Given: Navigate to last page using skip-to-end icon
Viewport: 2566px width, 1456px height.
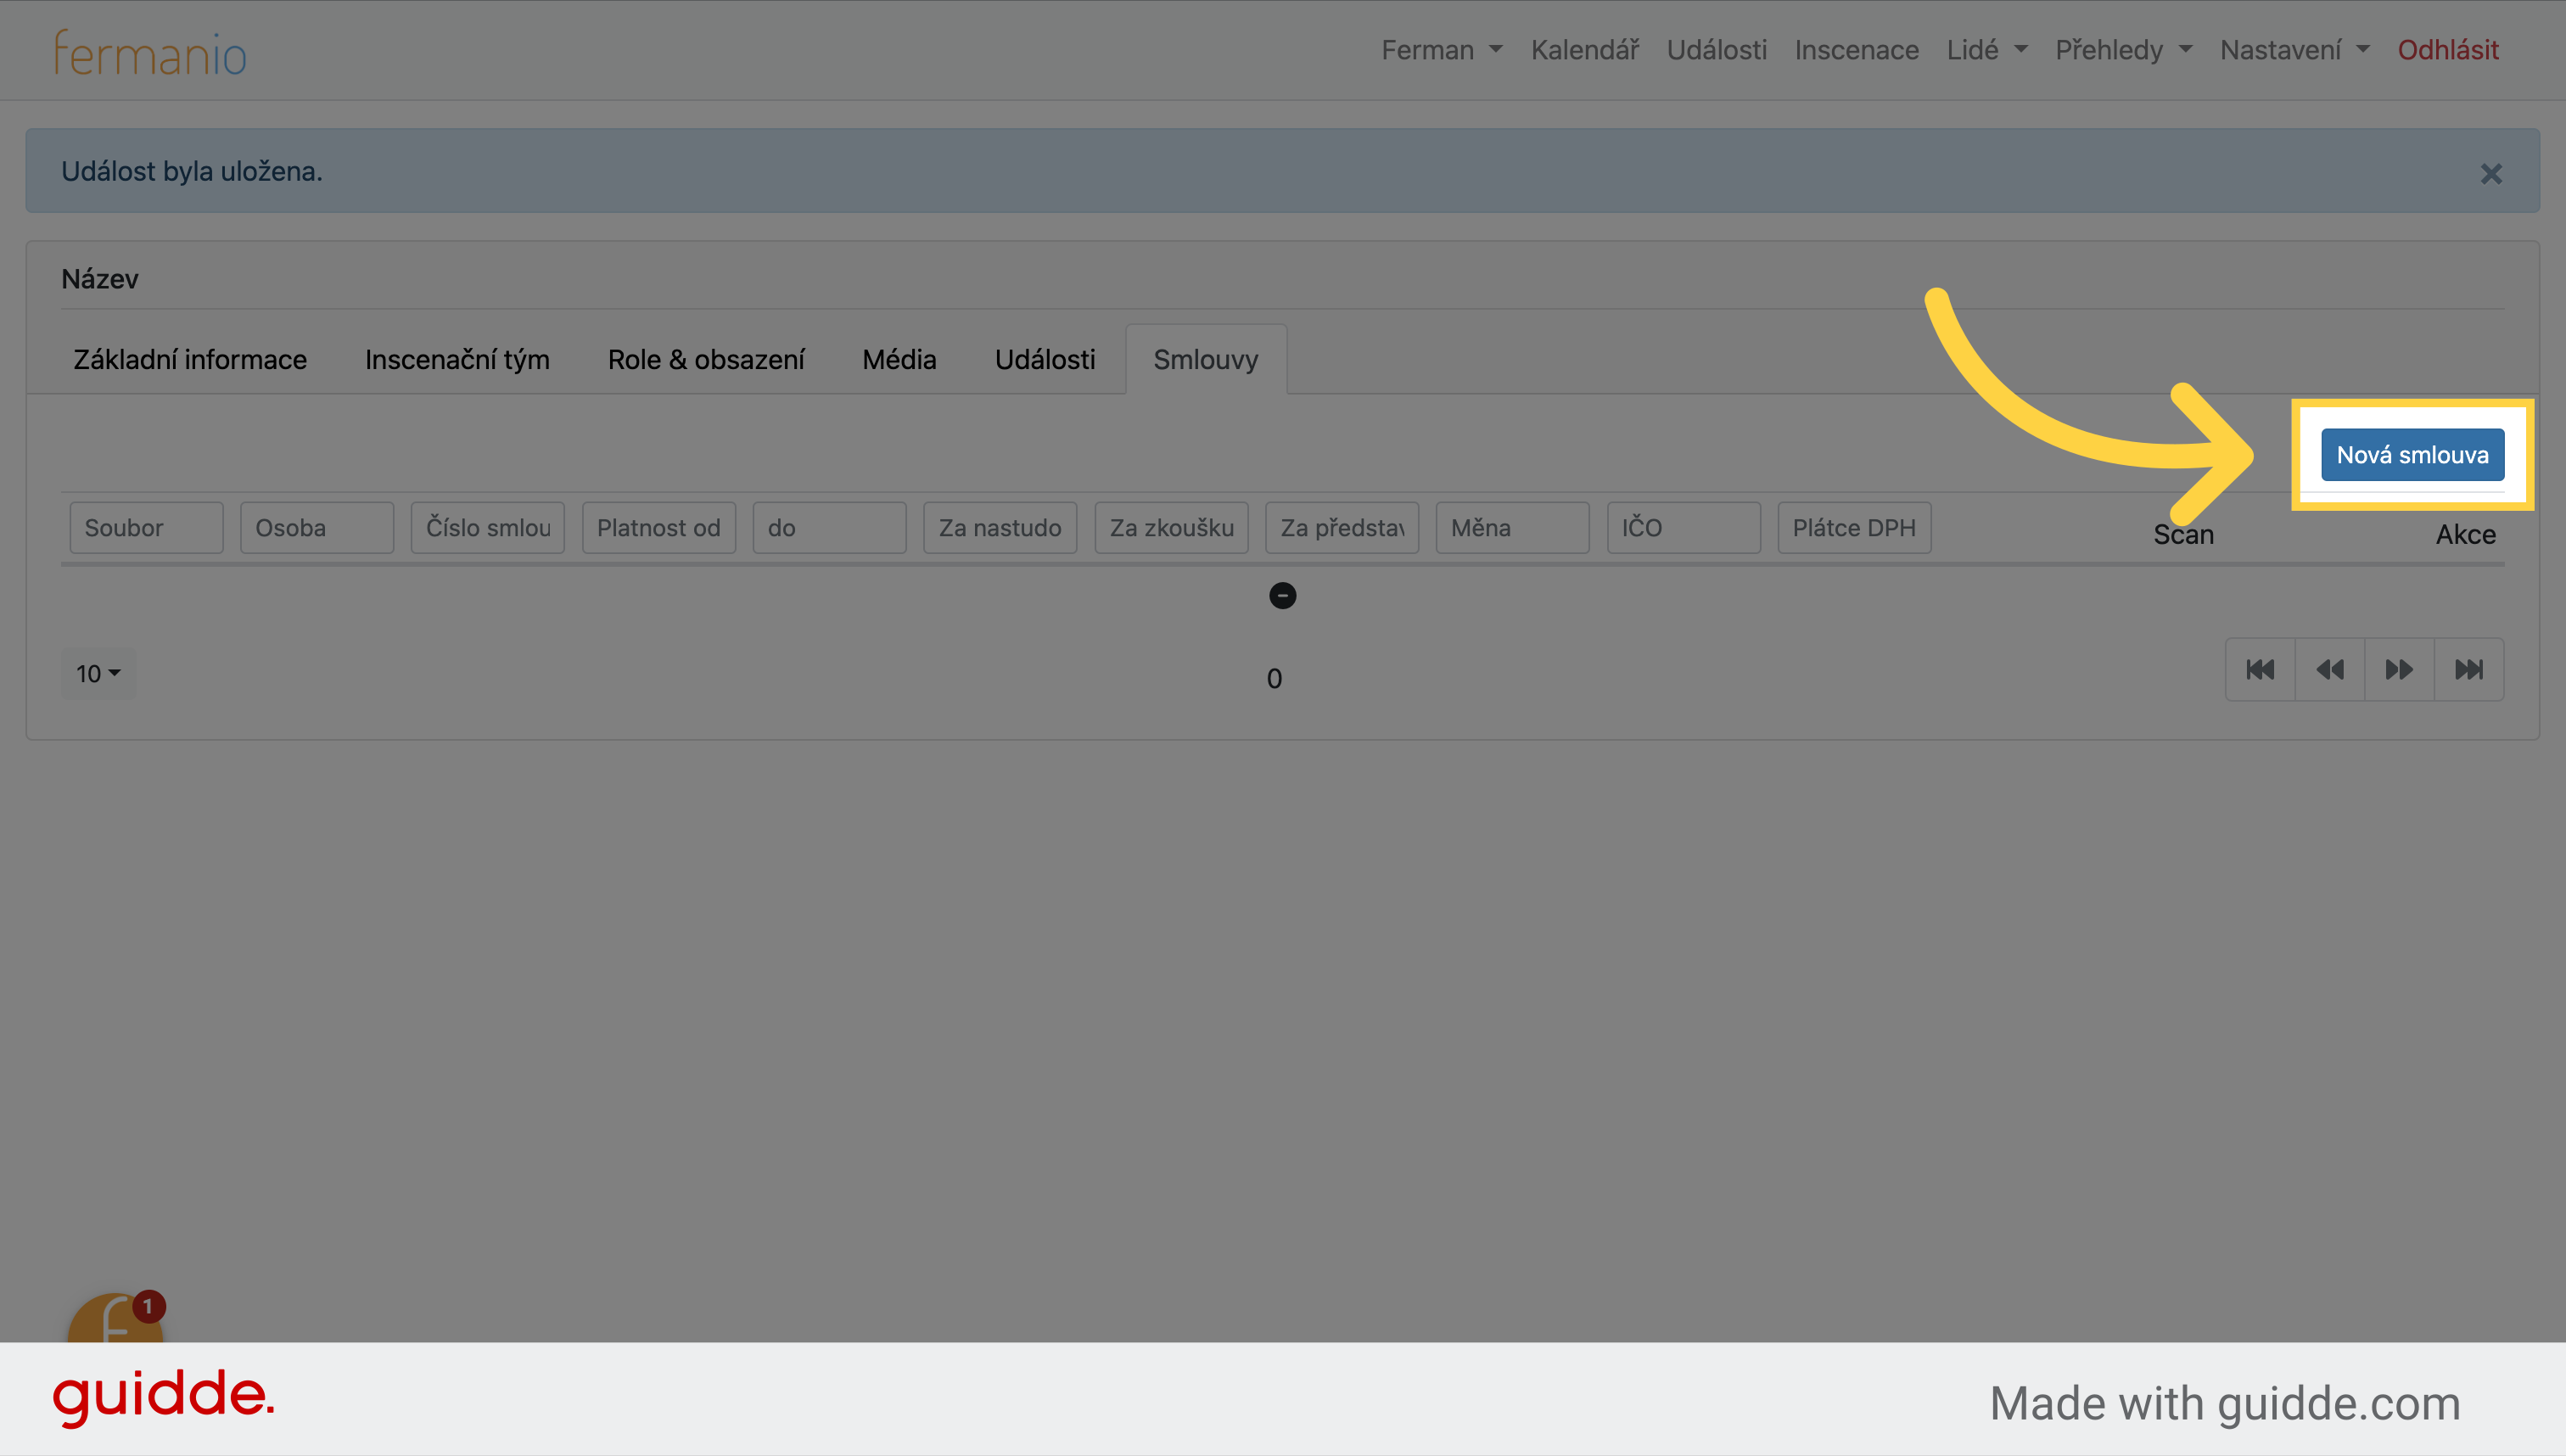Looking at the screenshot, I should [2469, 669].
